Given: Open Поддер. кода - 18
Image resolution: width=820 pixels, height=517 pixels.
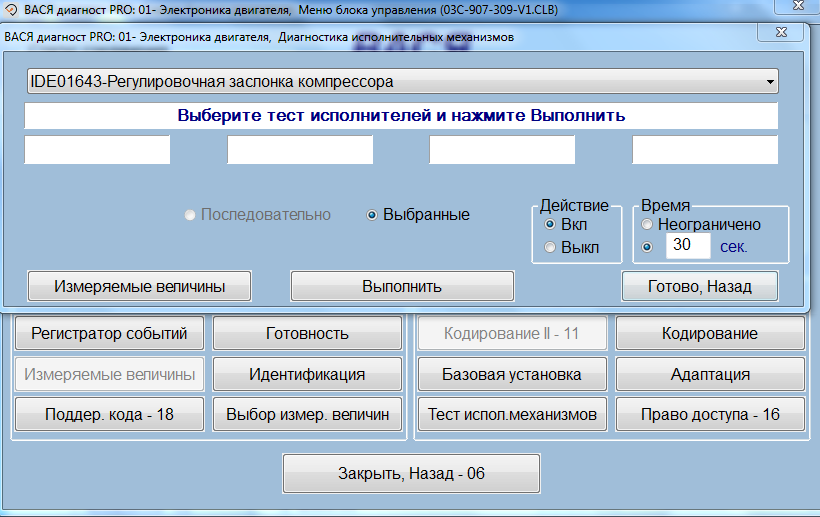Looking at the screenshot, I should [x=109, y=414].
